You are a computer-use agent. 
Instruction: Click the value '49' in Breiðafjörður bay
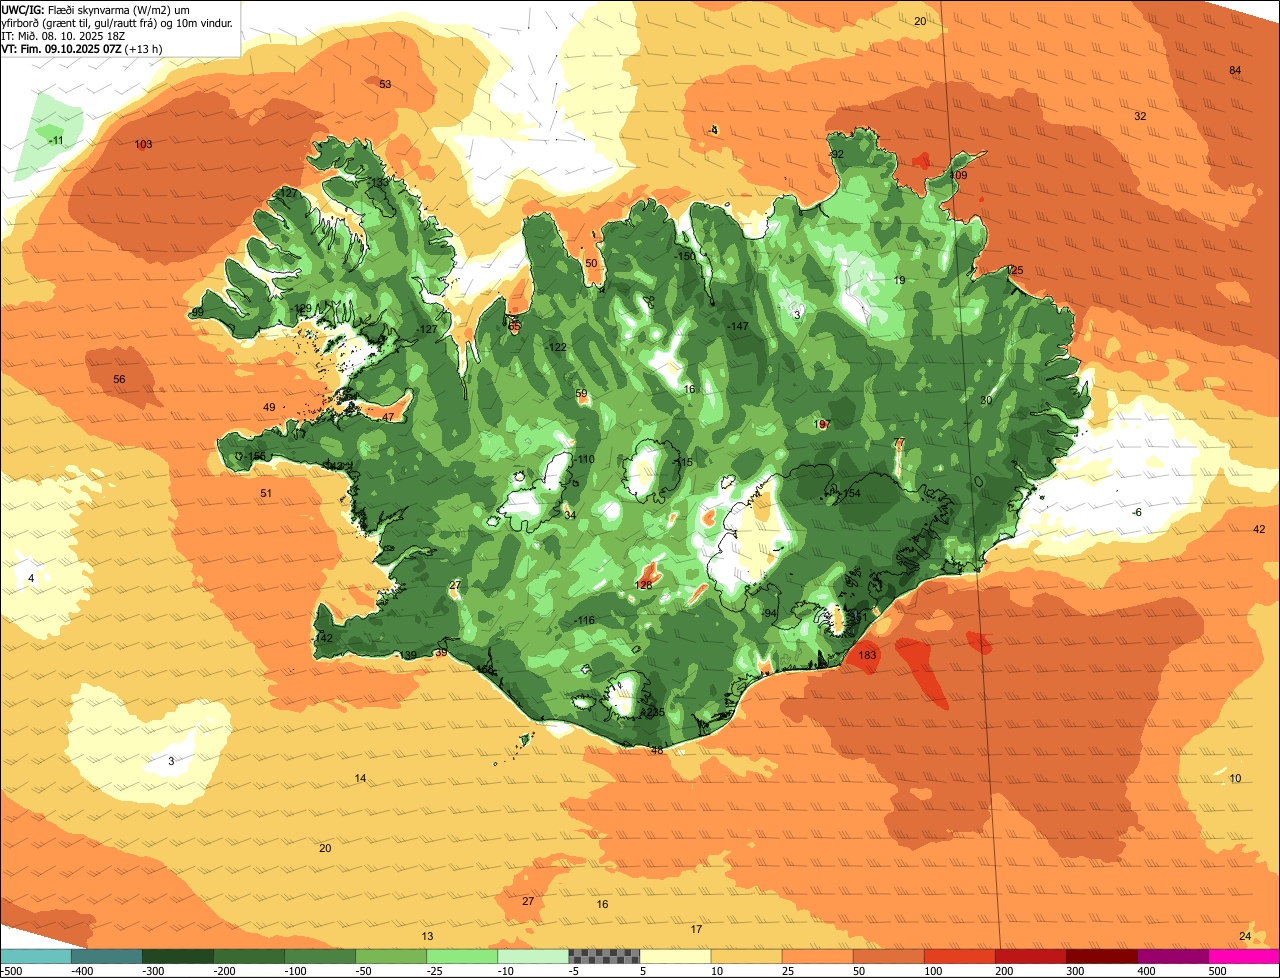tap(269, 407)
